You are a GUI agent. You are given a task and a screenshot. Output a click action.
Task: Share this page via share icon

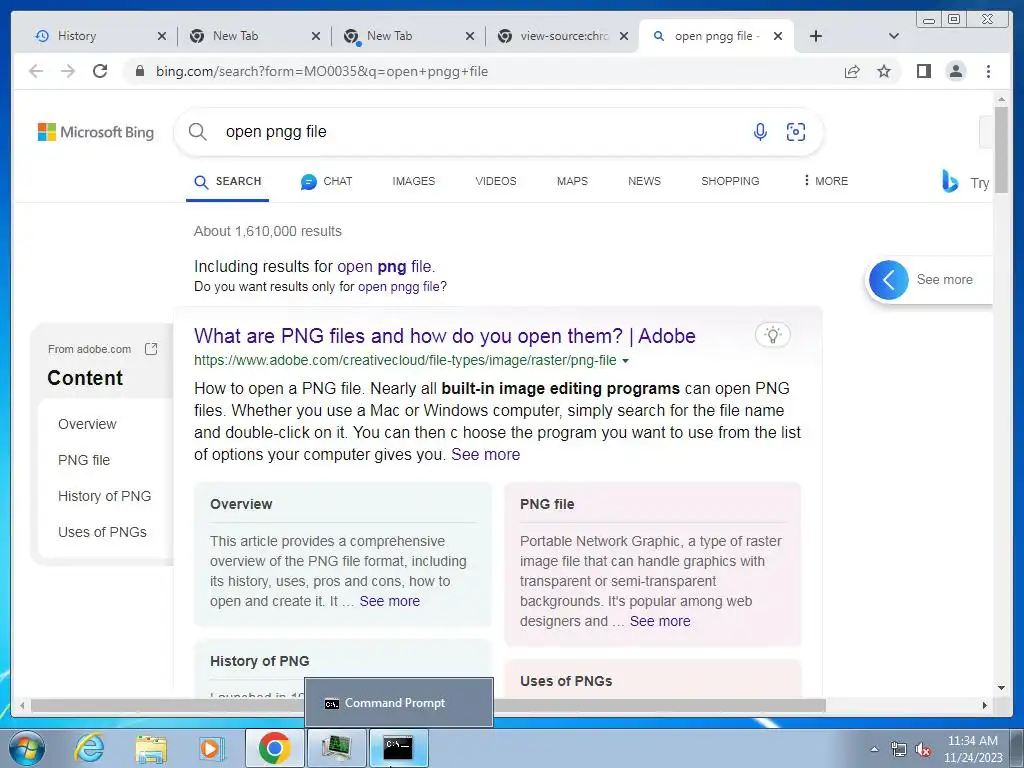click(x=852, y=71)
